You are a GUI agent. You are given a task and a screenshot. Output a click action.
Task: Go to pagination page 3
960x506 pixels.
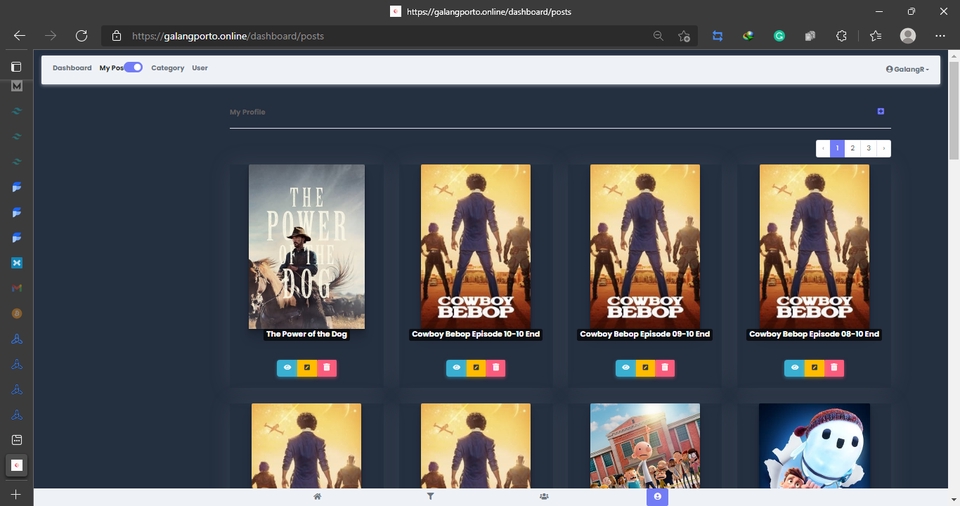[x=868, y=148]
